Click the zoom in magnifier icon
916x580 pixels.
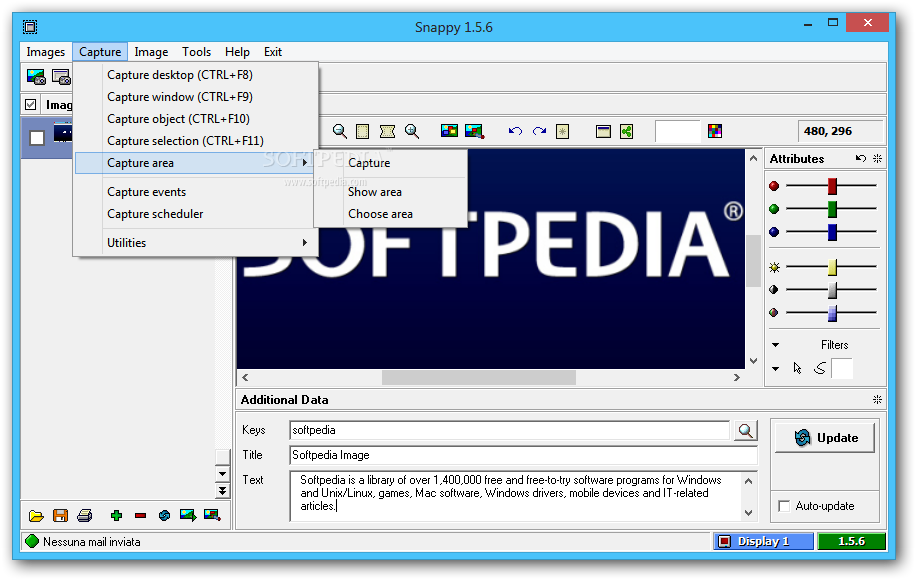412,131
